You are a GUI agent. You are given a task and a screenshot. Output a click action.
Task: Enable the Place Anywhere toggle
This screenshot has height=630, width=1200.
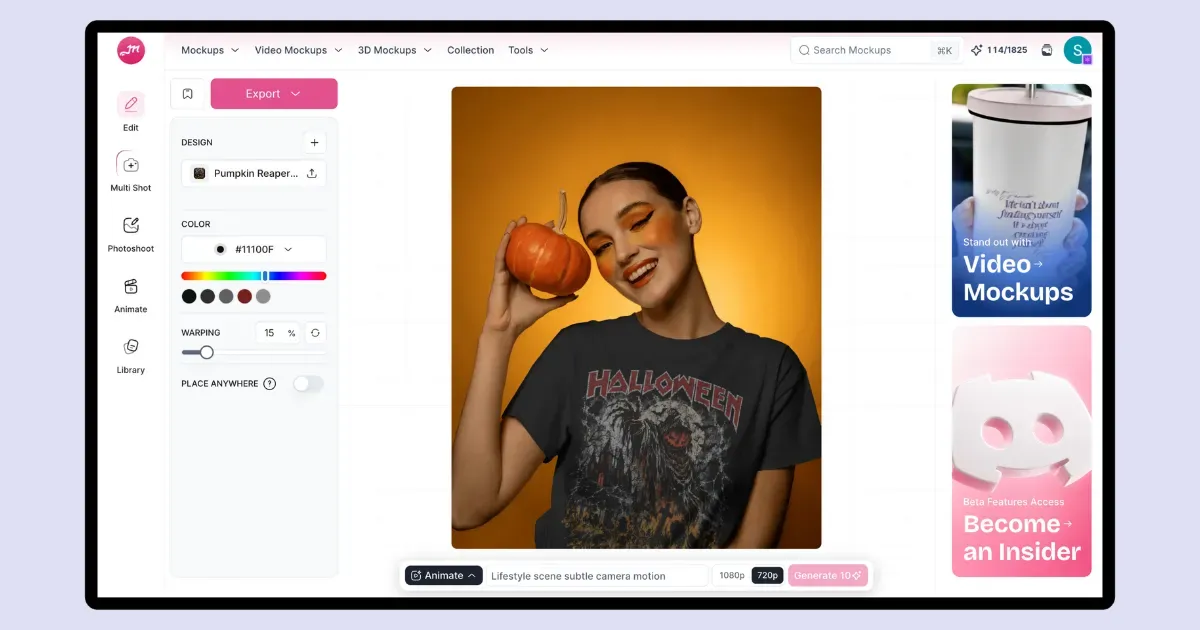(x=308, y=384)
